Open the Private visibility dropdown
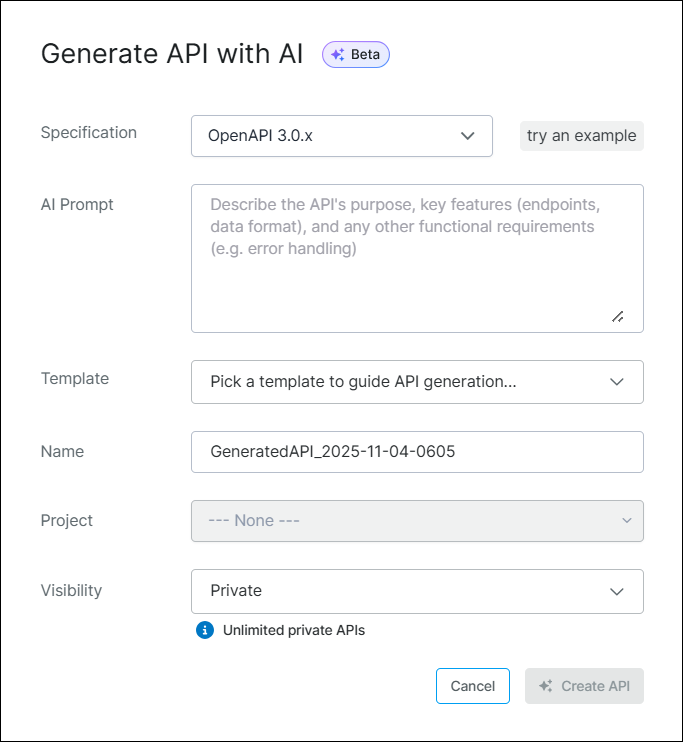 [400, 591]
